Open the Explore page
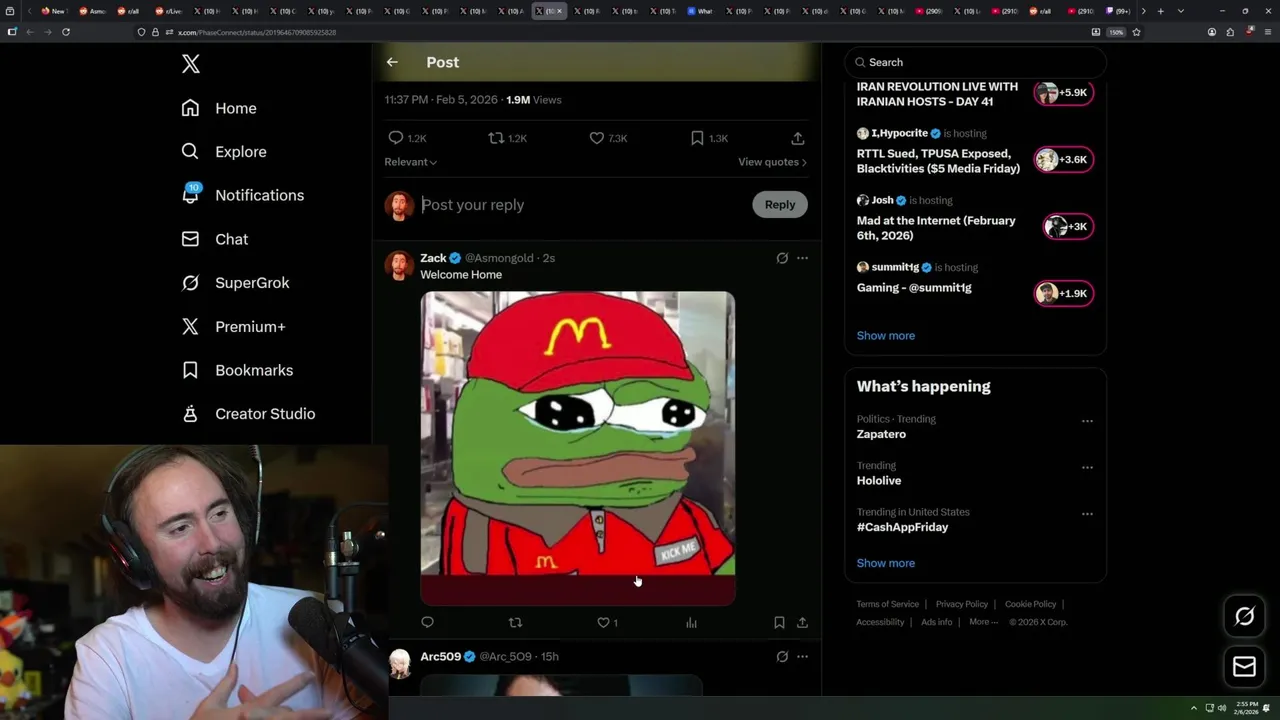 [x=223, y=152]
